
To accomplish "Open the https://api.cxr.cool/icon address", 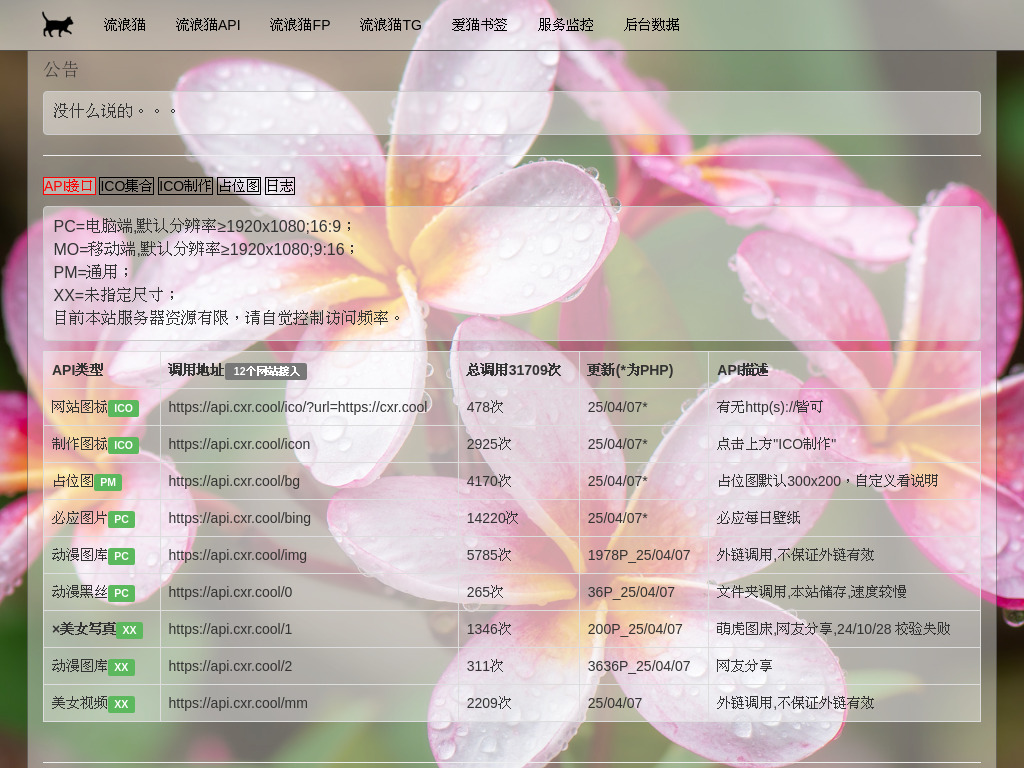I will [x=239, y=444].
